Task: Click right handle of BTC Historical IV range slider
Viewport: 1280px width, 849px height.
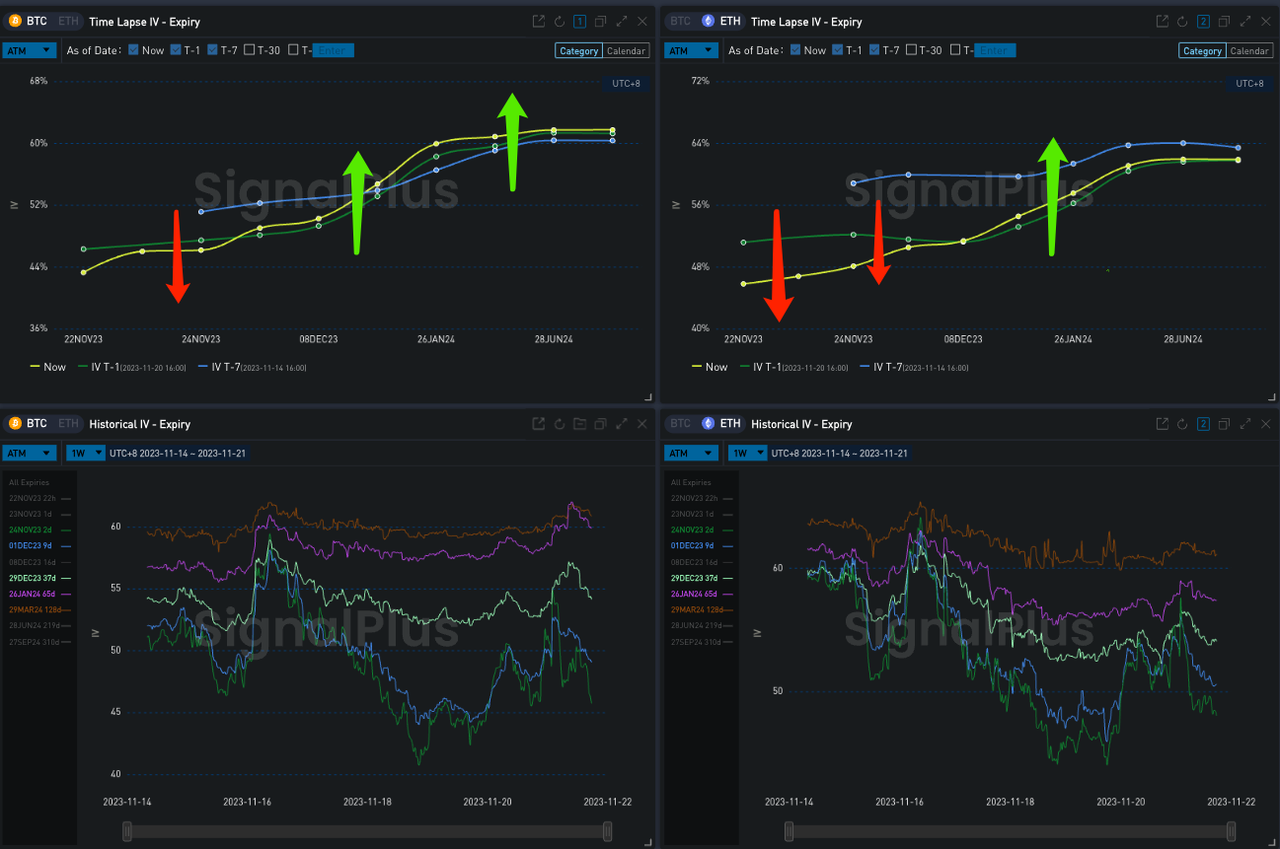Action: coord(608,831)
